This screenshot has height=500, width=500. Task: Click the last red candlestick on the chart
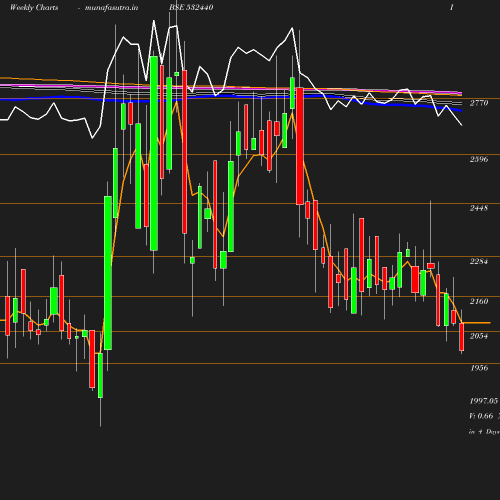point(462,337)
